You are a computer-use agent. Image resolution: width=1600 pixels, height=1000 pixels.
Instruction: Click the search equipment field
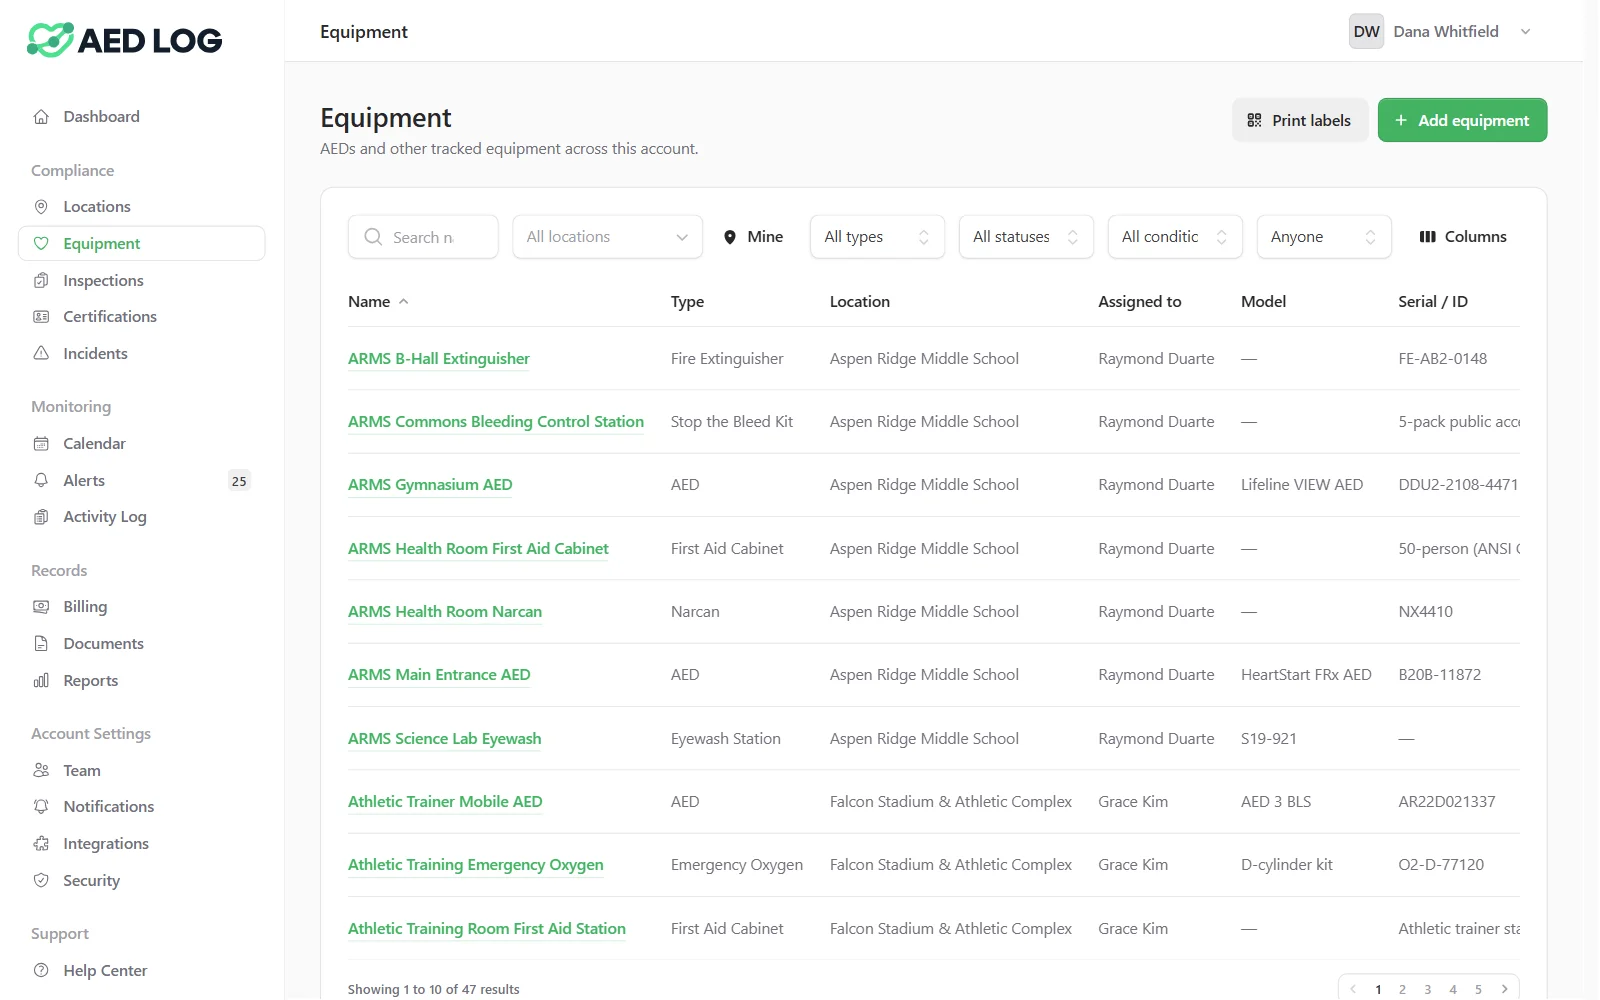[423, 237]
